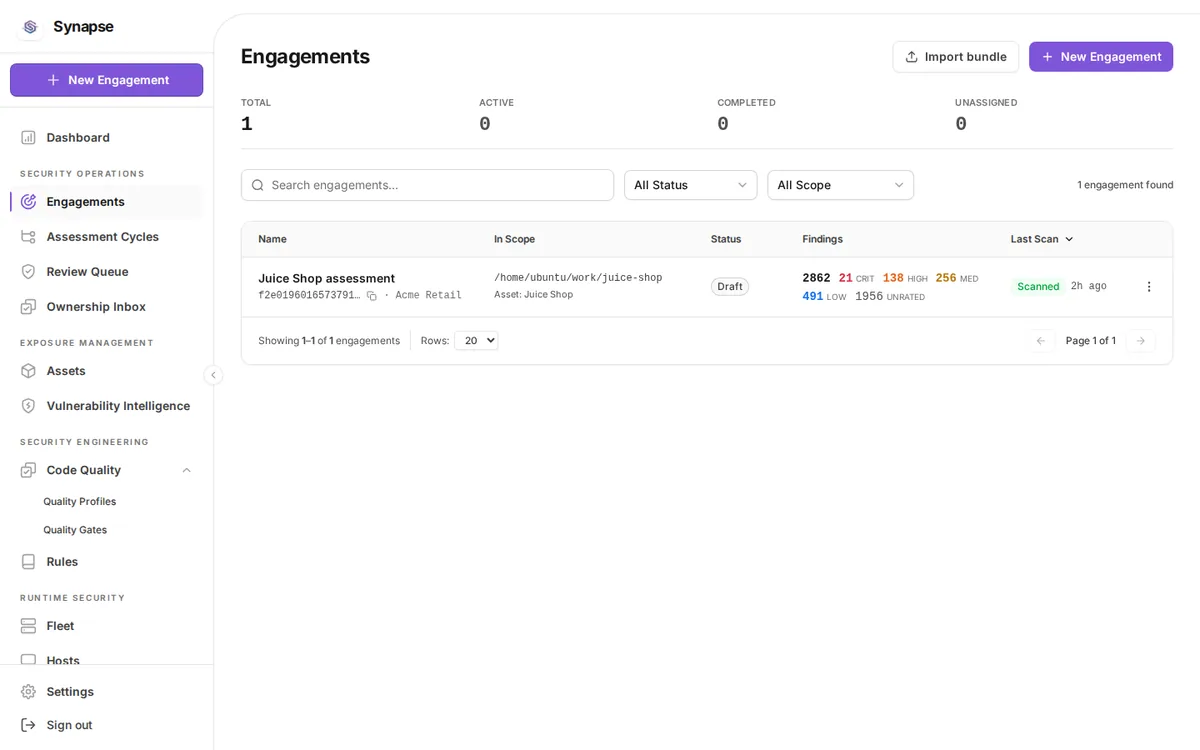Click the search magnifier icon
The height and width of the screenshot is (750, 1200).
click(x=258, y=185)
